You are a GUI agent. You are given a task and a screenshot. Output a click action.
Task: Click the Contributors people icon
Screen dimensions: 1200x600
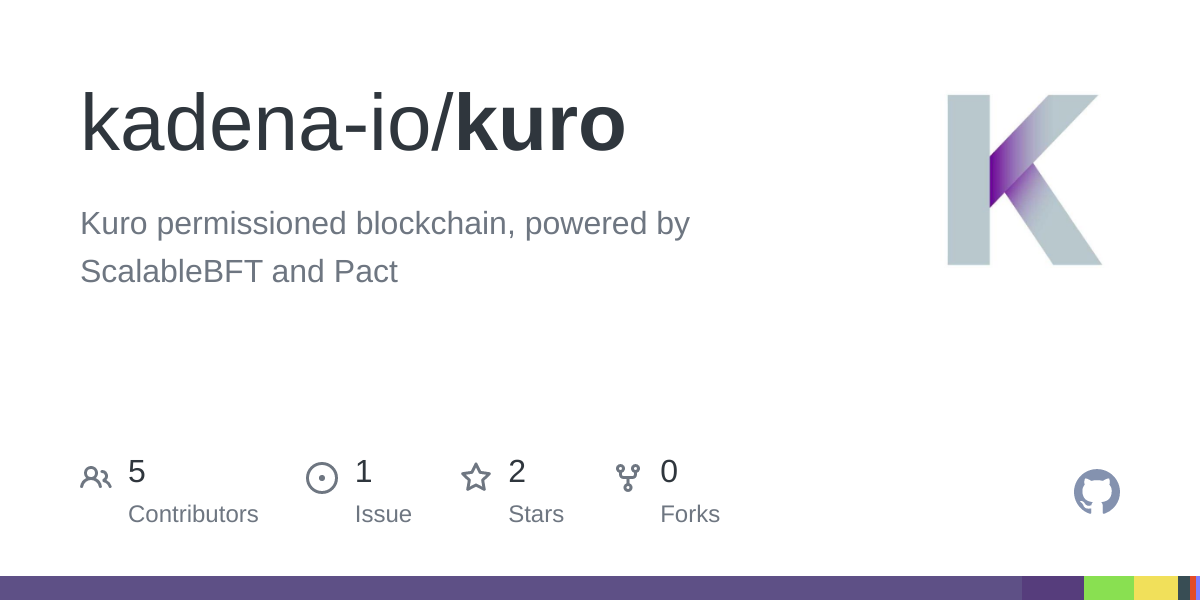(96, 478)
